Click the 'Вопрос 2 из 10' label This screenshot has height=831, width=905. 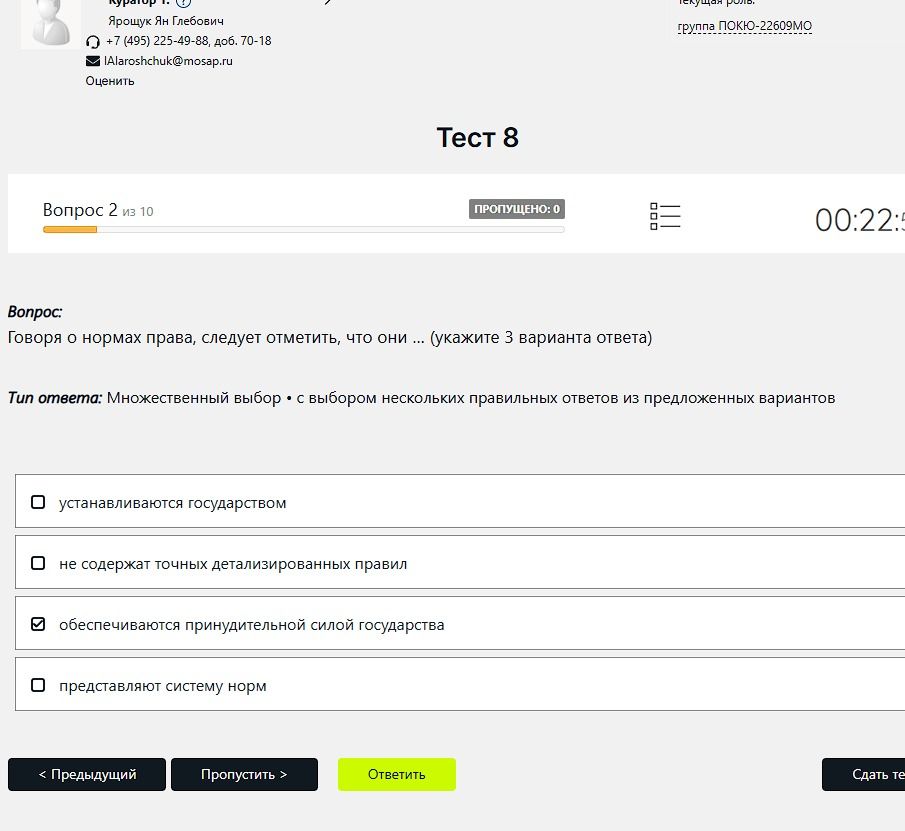click(98, 210)
